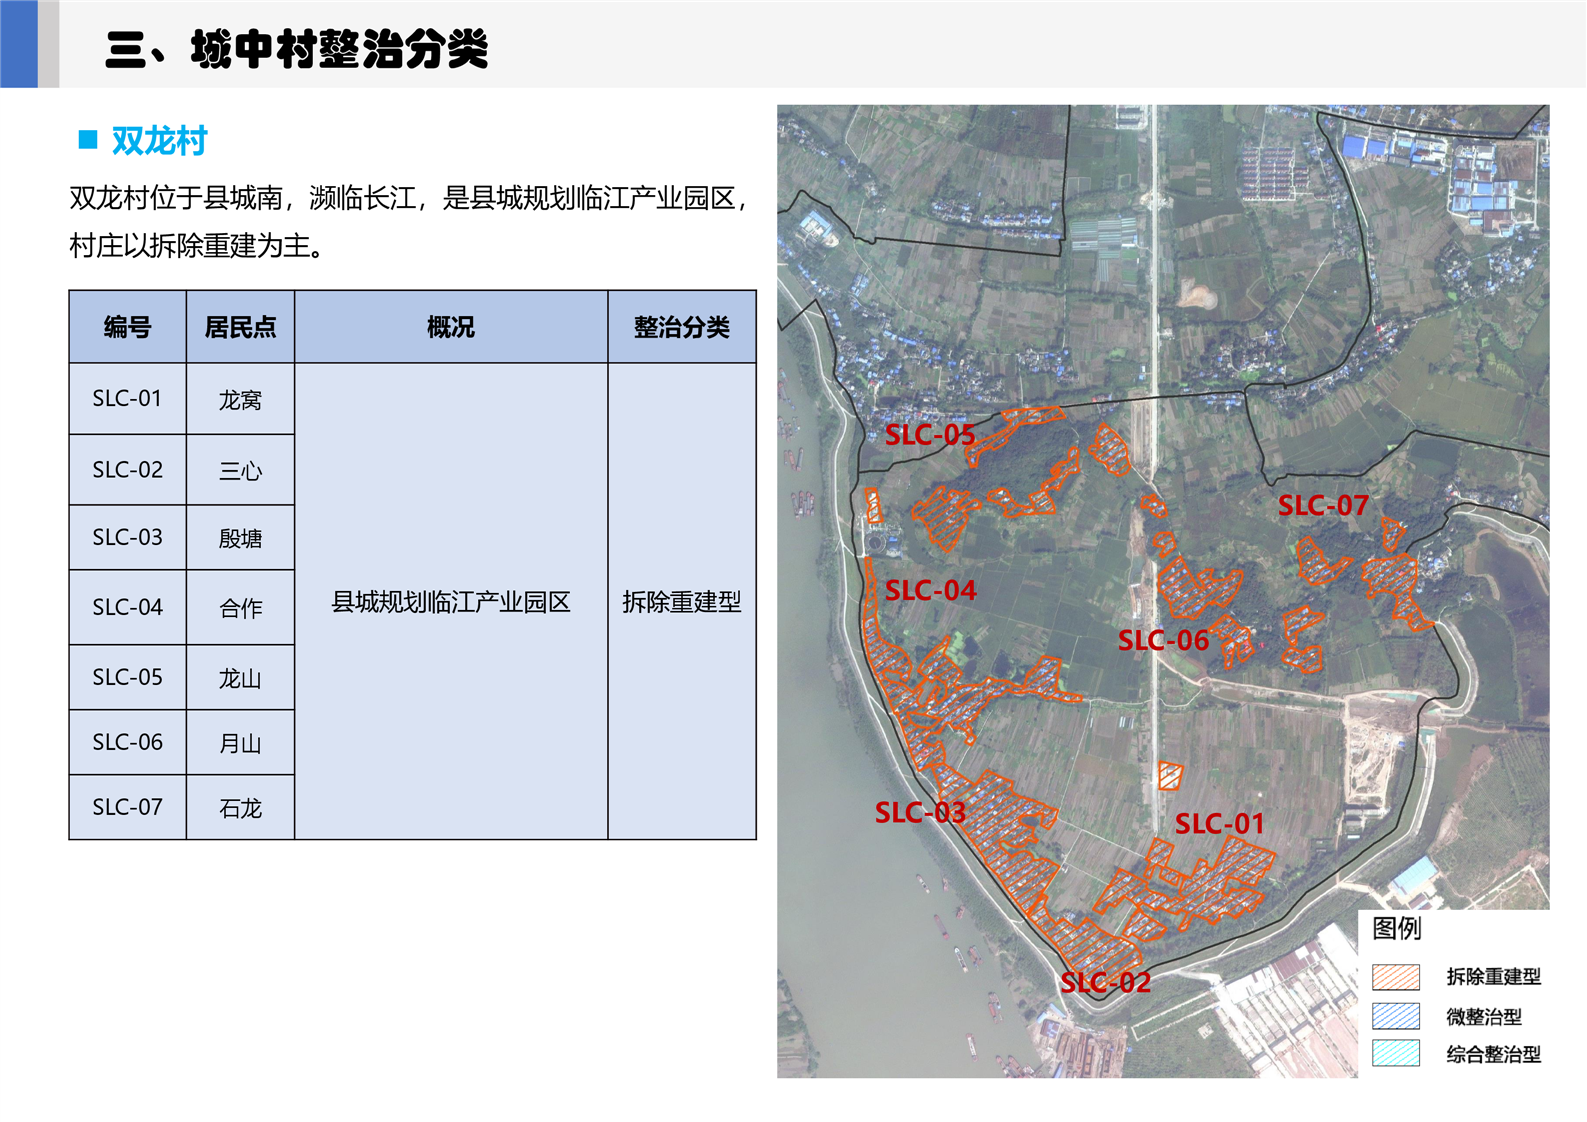Click the 整治分类 column header
The image size is (1587, 1122).
click(682, 327)
